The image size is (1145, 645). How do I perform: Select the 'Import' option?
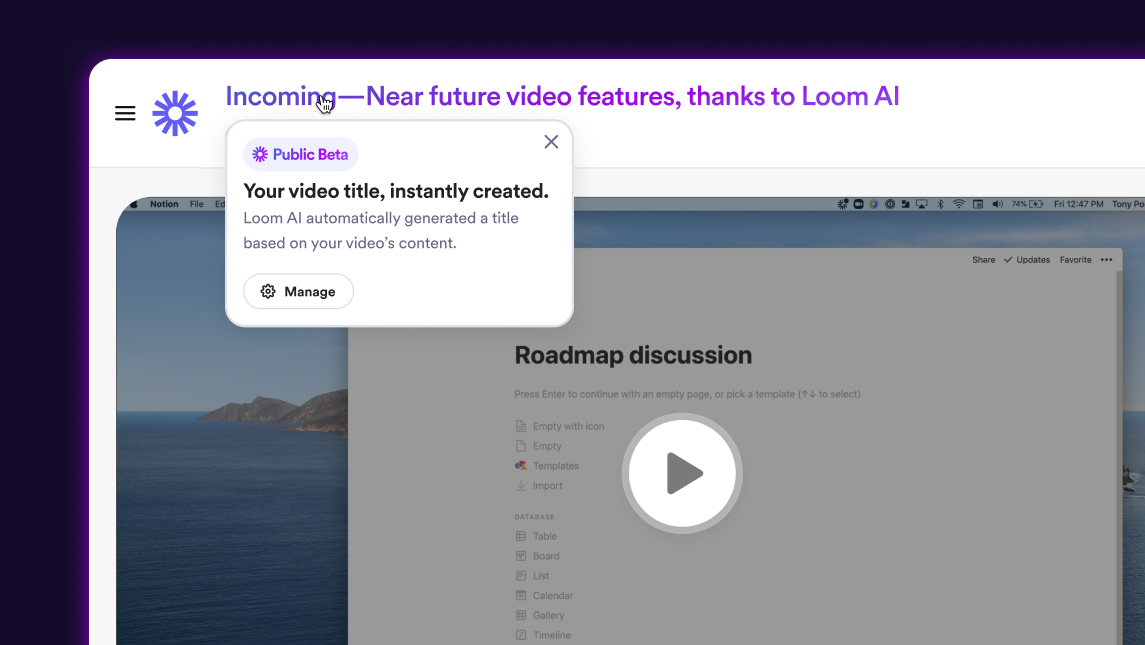[539, 485]
